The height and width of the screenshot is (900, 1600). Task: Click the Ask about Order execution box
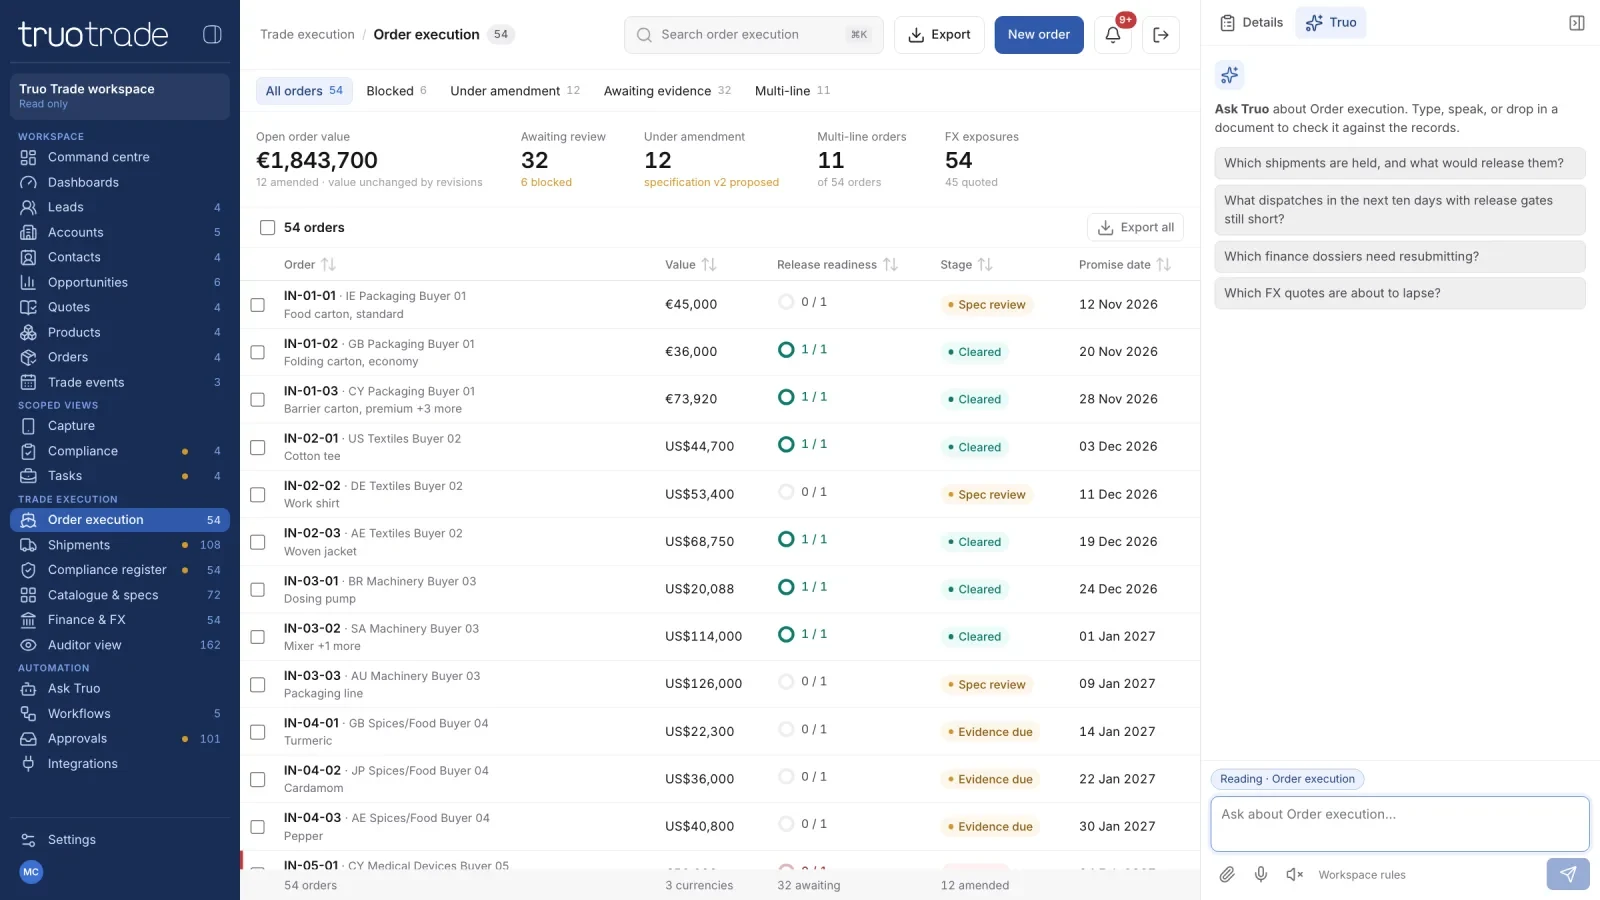pyautogui.click(x=1400, y=824)
